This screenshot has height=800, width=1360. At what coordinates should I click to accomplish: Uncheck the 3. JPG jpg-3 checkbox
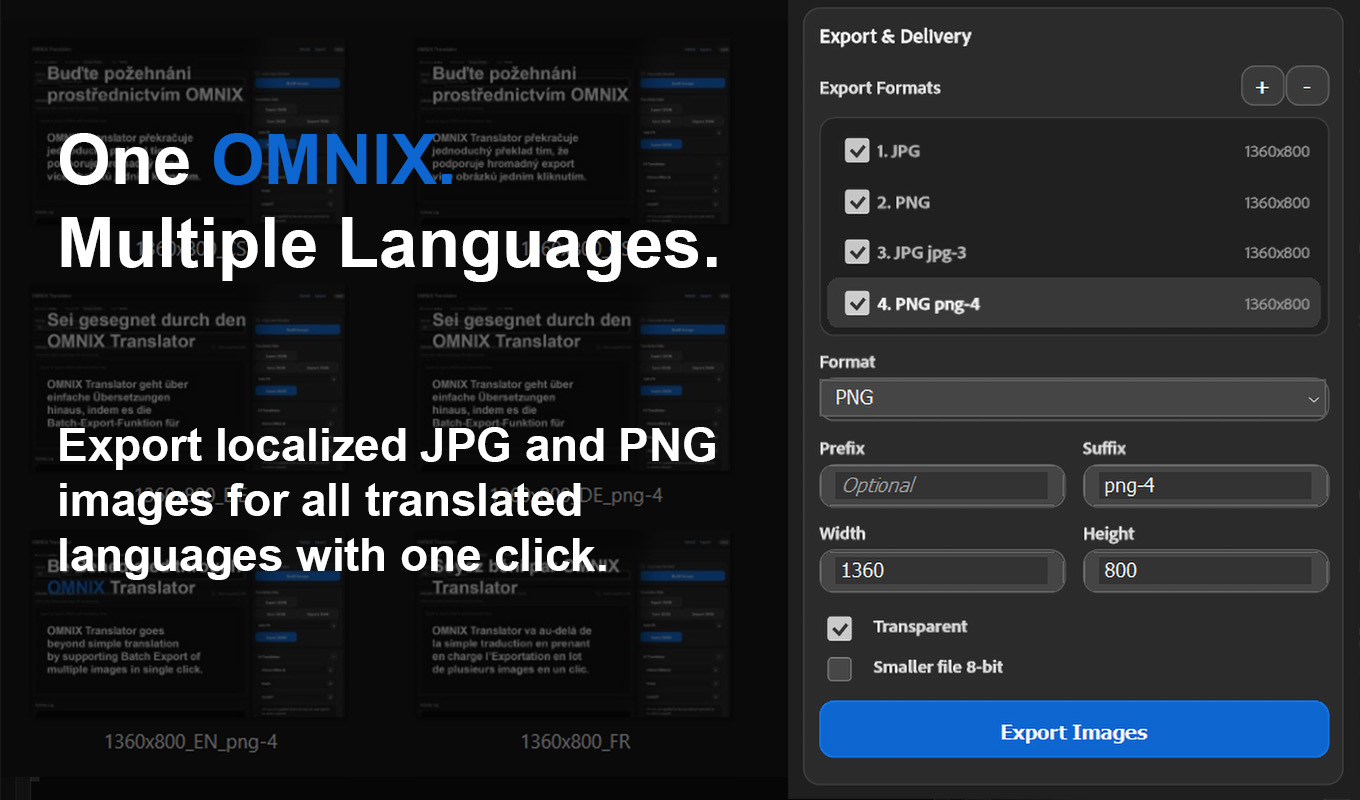click(857, 252)
